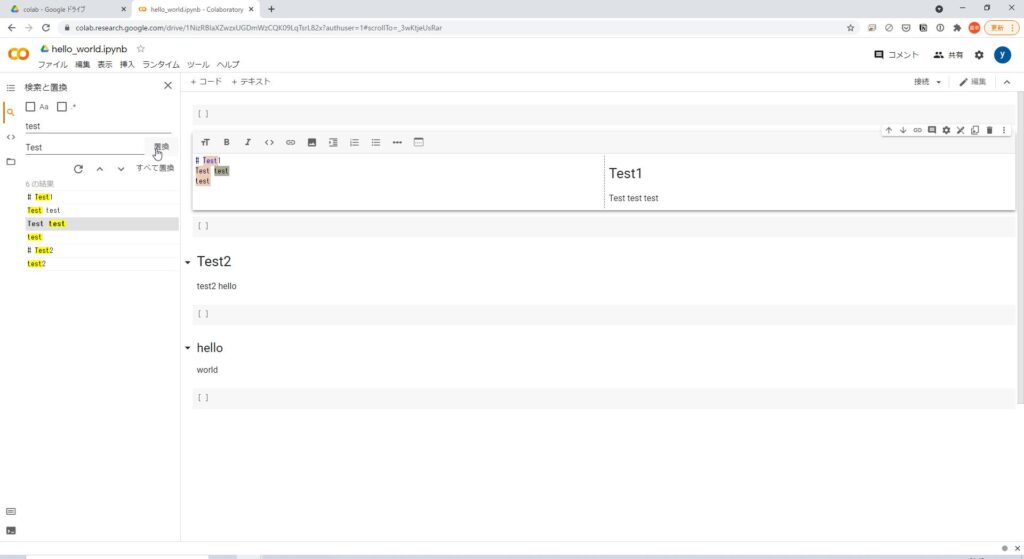Image resolution: width=1024 pixels, height=559 pixels.
Task: Enable the Aa case-sensitive checkbox
Action: point(31,107)
